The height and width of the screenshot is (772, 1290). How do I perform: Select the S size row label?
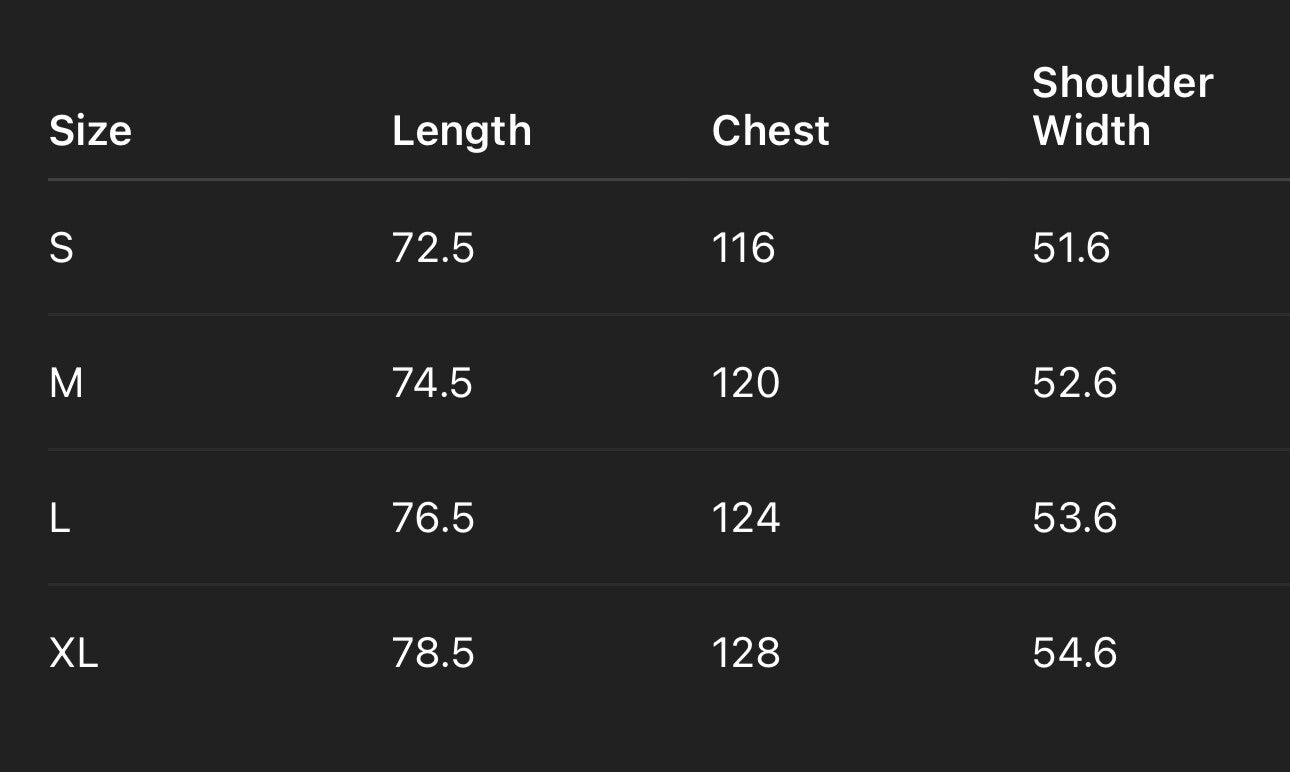click(61, 248)
